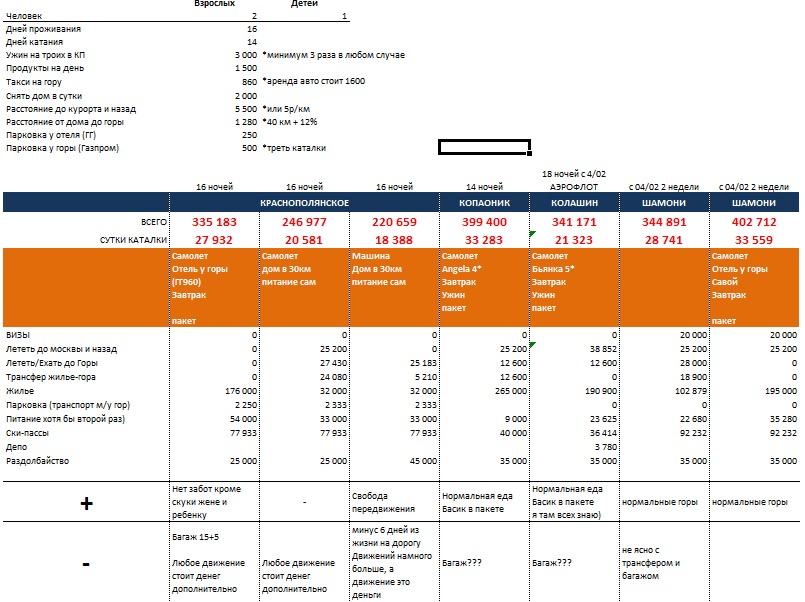805x602 pixels.
Task: Select the 'Депо' value 3 780
Action: pos(606,447)
